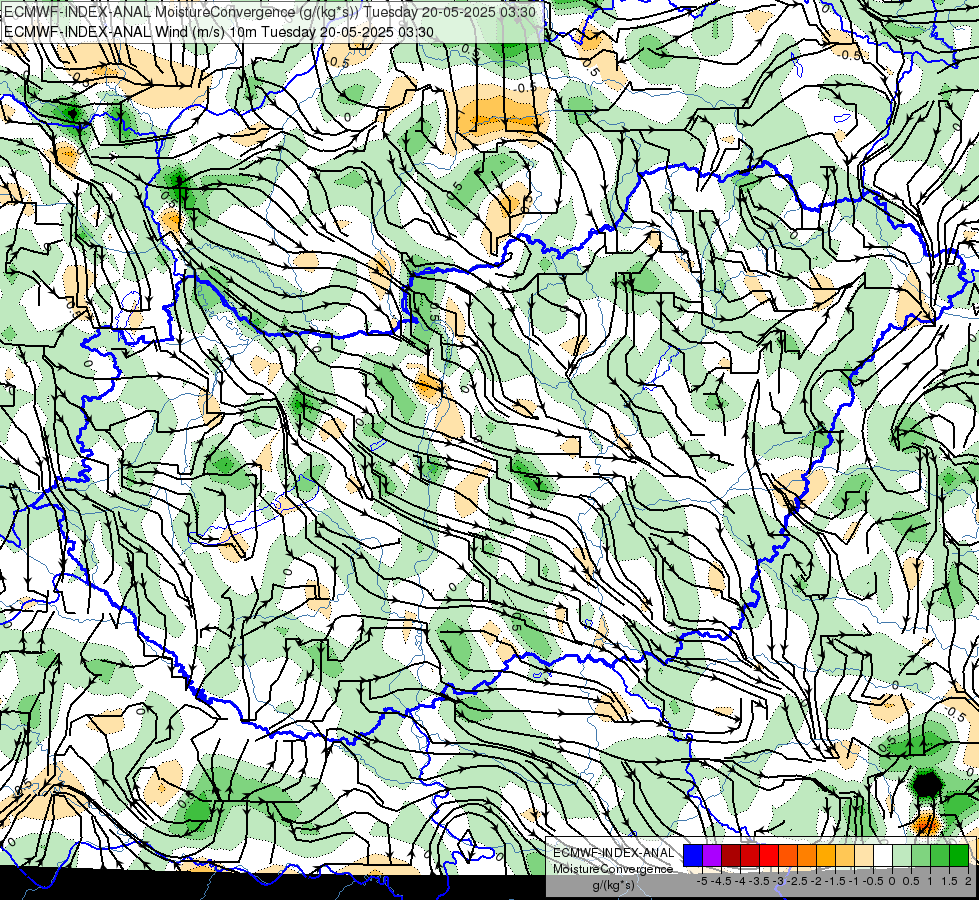
Task: Click the legend tick label -1
Action: coord(854,881)
